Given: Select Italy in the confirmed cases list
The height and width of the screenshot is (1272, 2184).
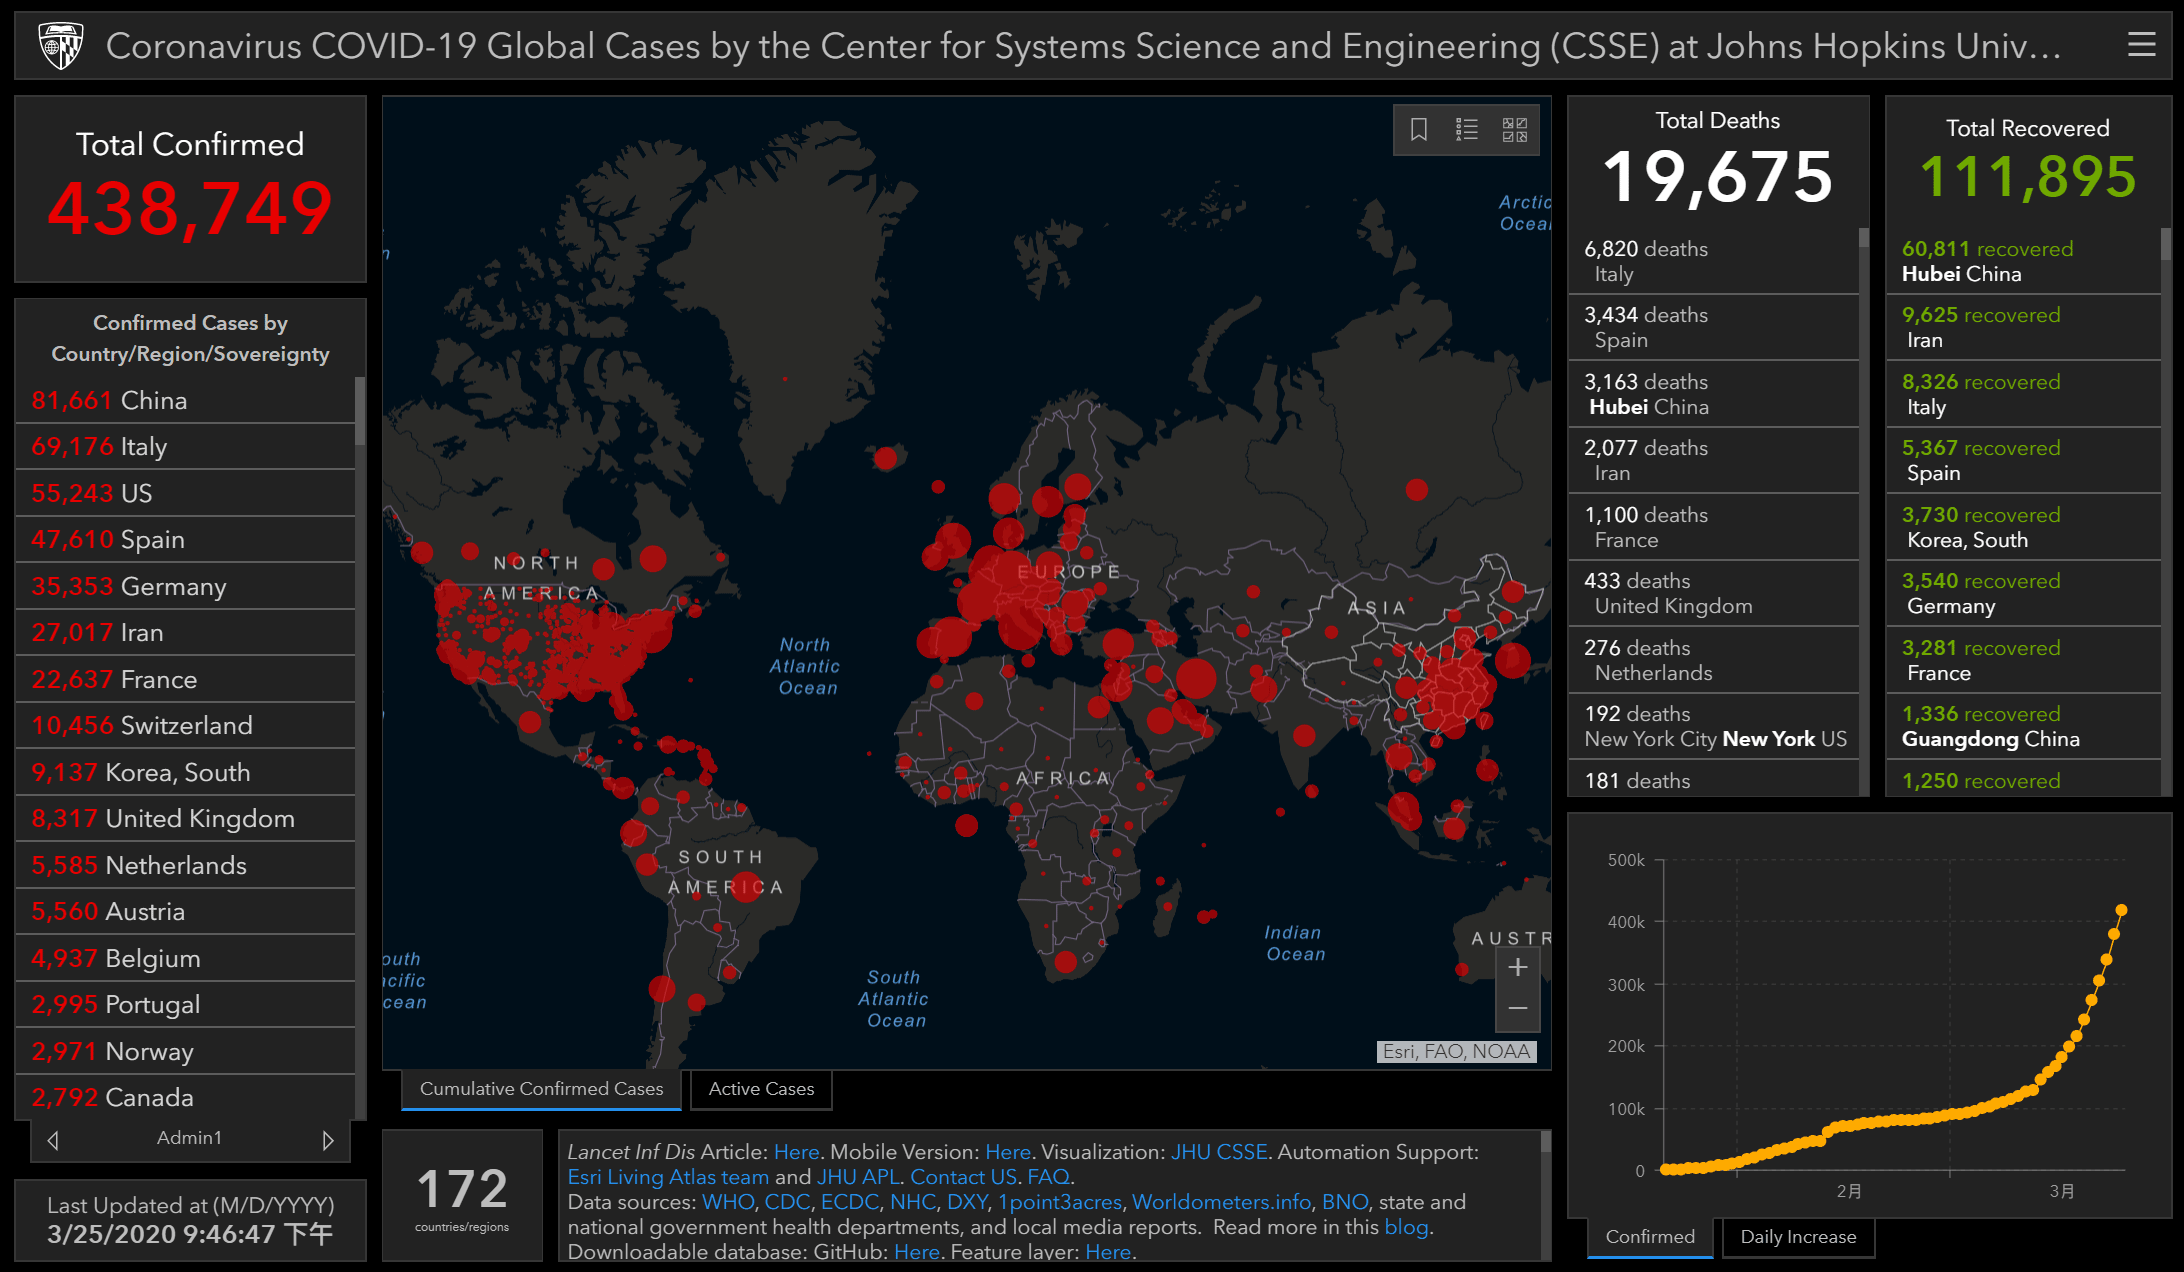Looking at the screenshot, I should coord(186,447).
